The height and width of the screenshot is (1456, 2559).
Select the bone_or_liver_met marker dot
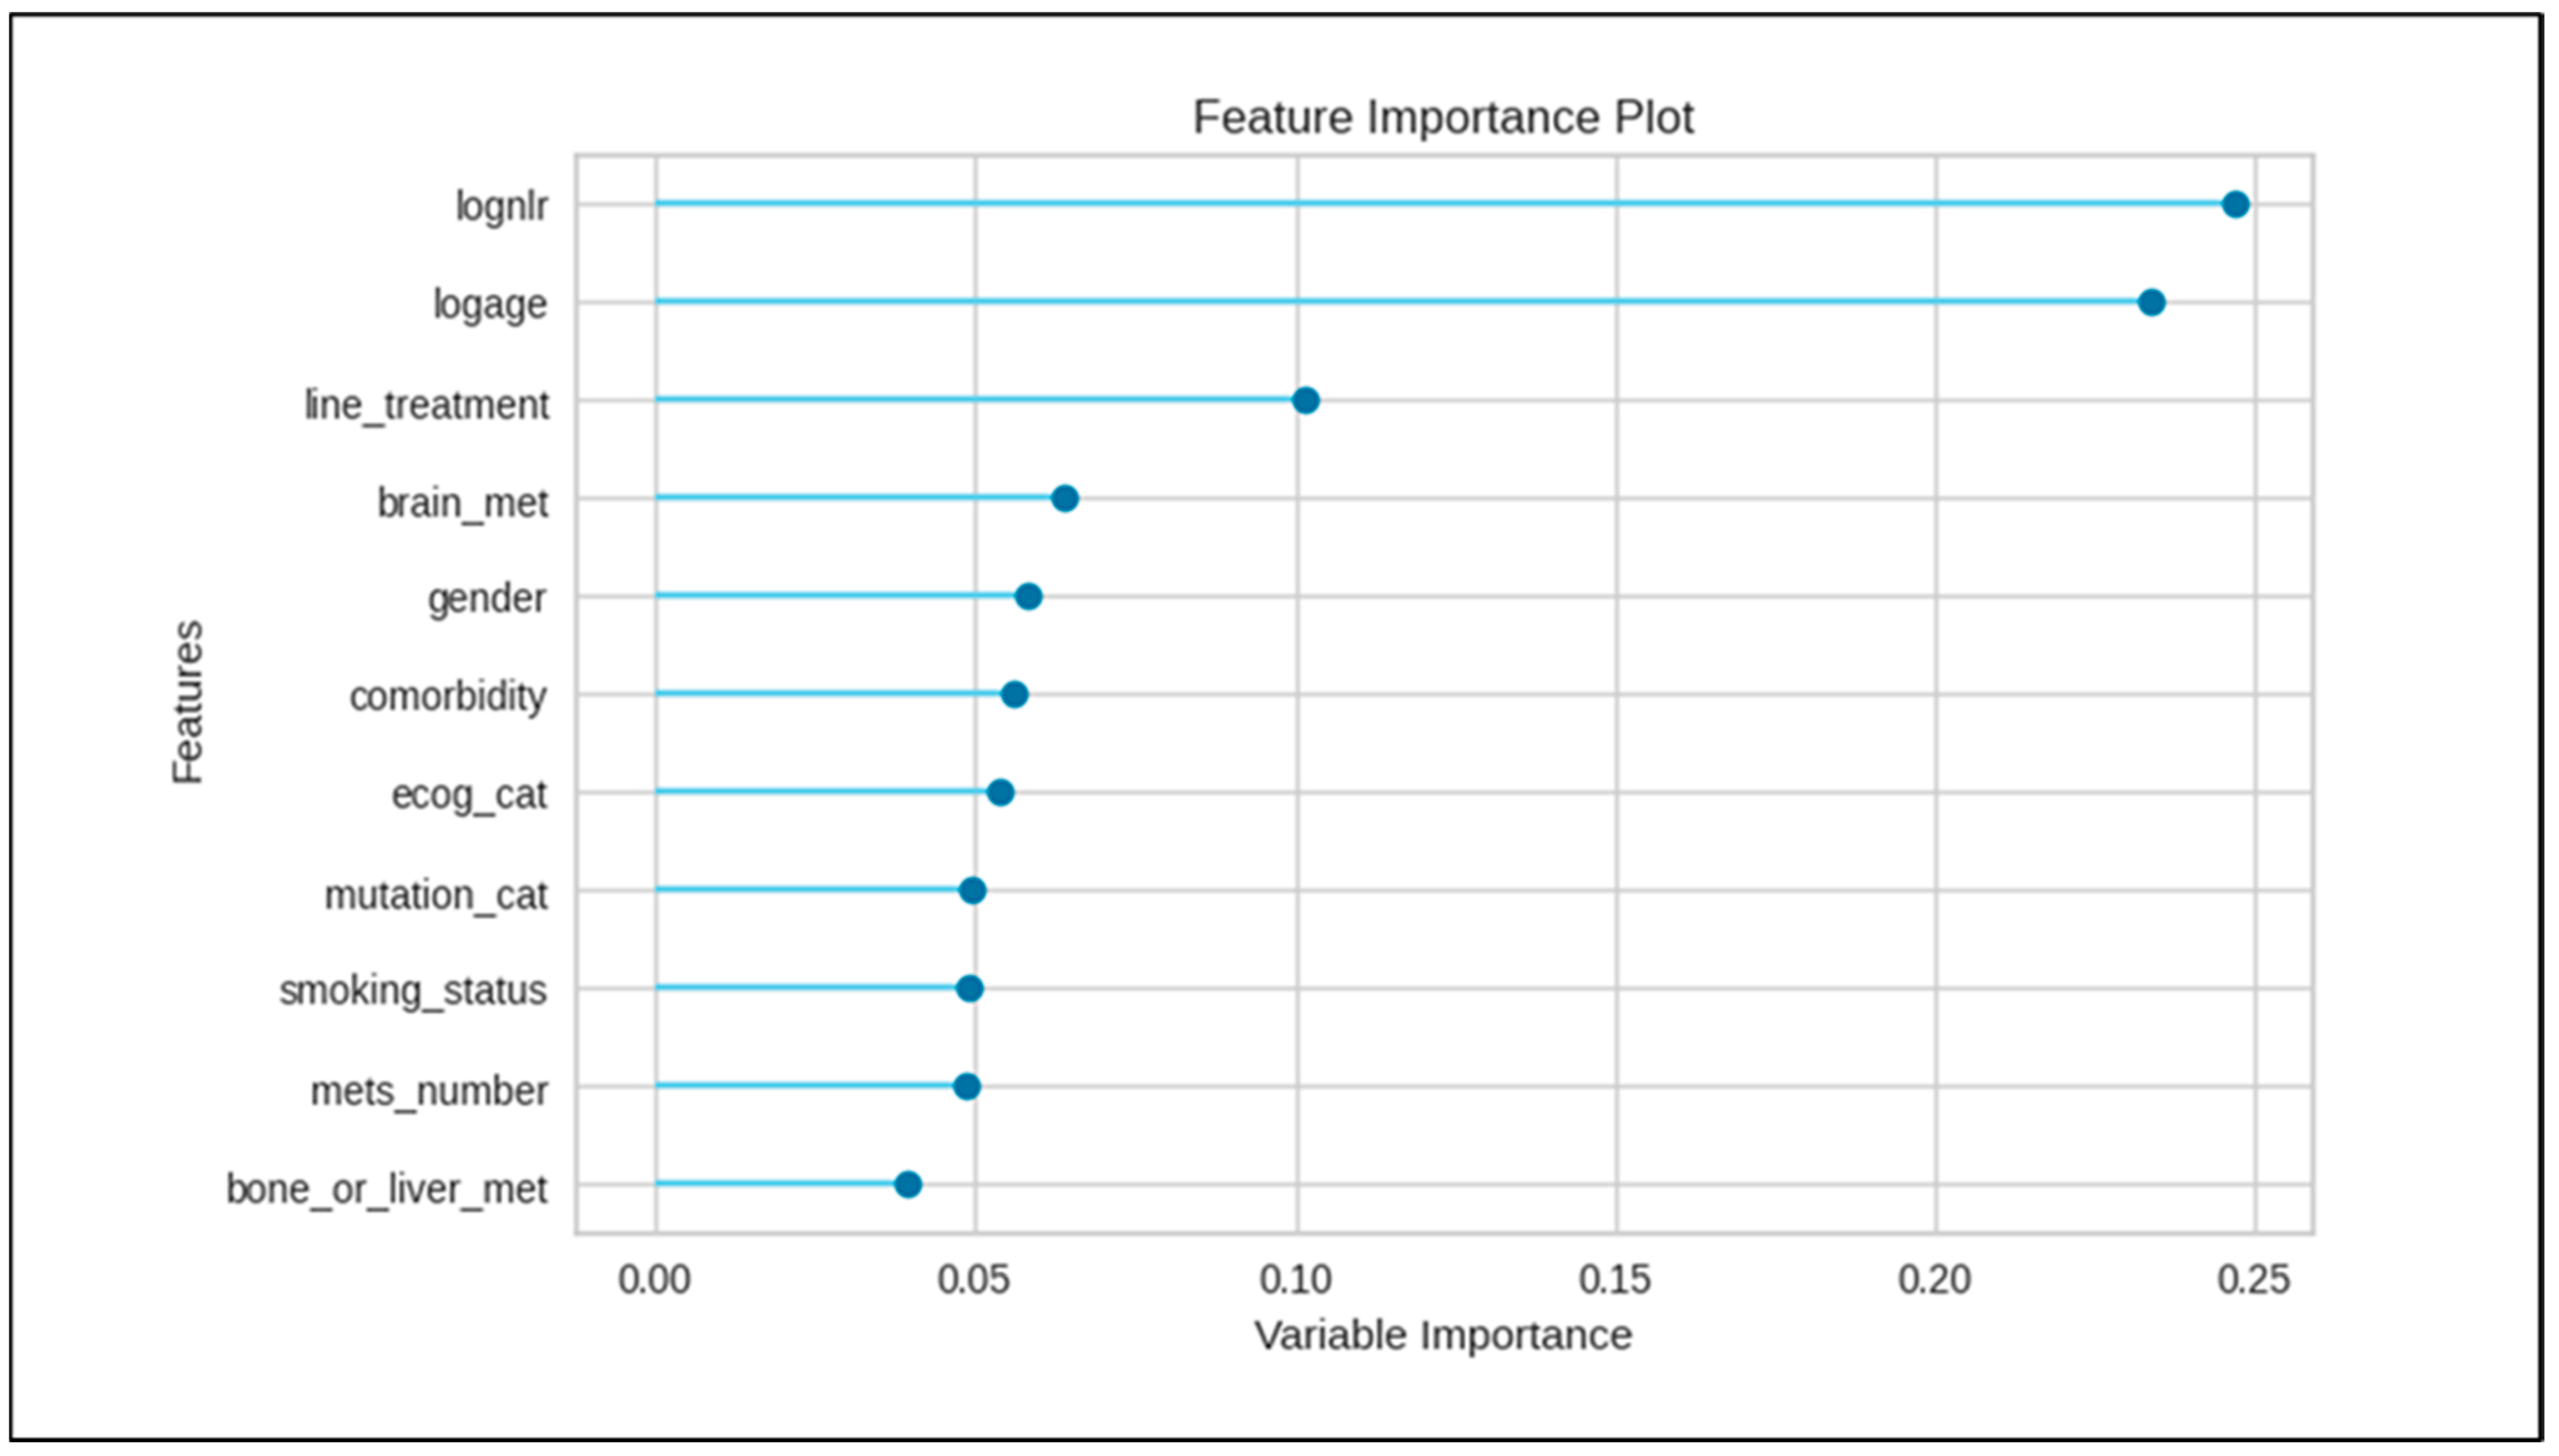click(908, 1185)
